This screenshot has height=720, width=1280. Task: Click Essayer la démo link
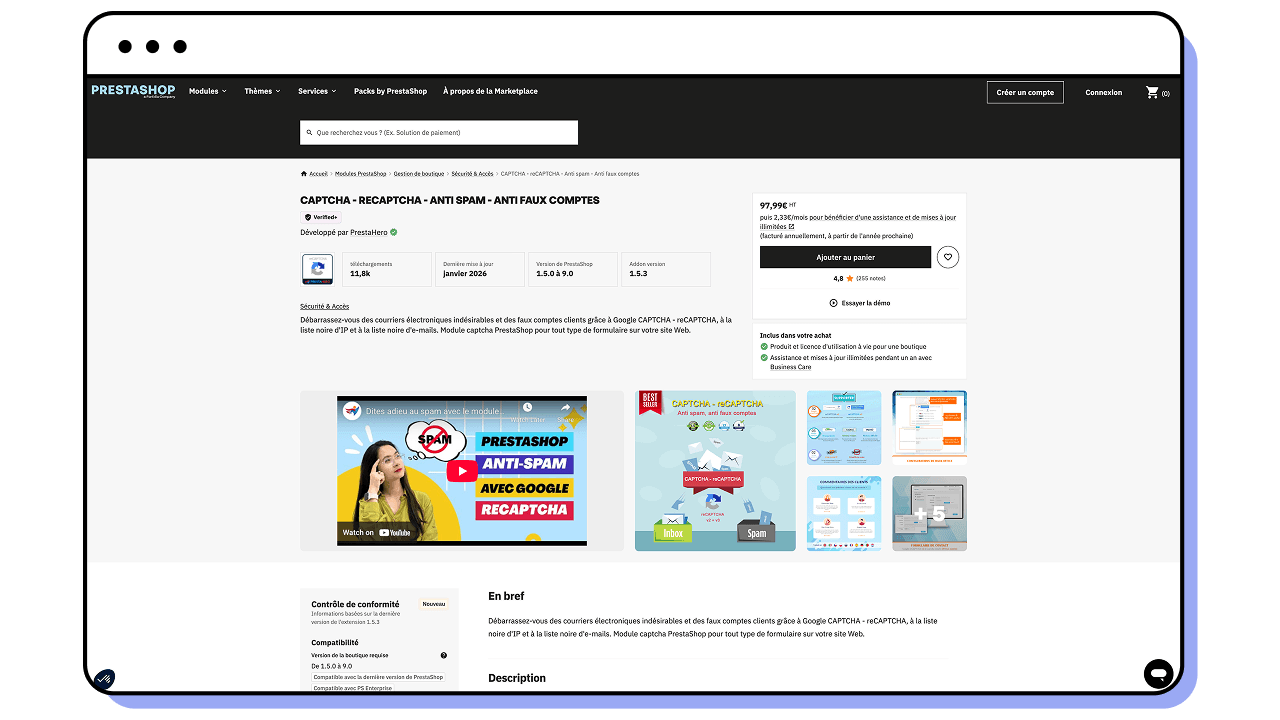pyautogui.click(x=860, y=303)
